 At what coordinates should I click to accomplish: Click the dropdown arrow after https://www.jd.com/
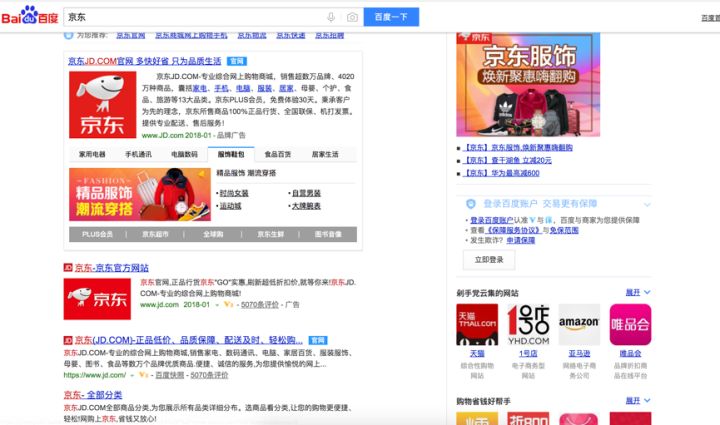coord(132,375)
